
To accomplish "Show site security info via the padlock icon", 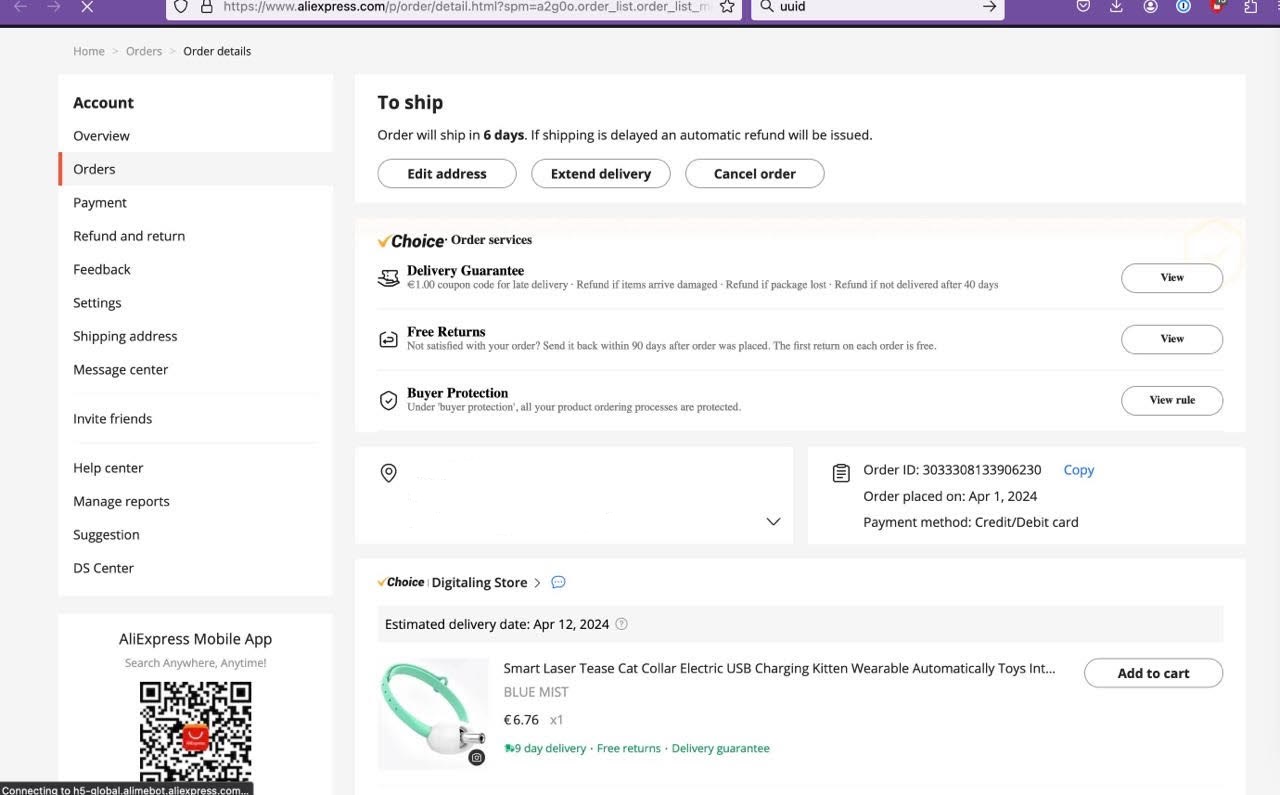I will click(x=207, y=6).
